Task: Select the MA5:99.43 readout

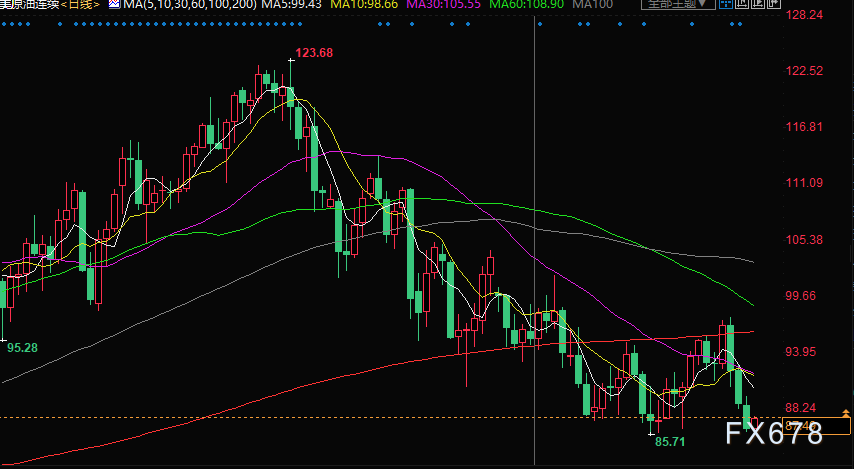Action: coord(291,4)
